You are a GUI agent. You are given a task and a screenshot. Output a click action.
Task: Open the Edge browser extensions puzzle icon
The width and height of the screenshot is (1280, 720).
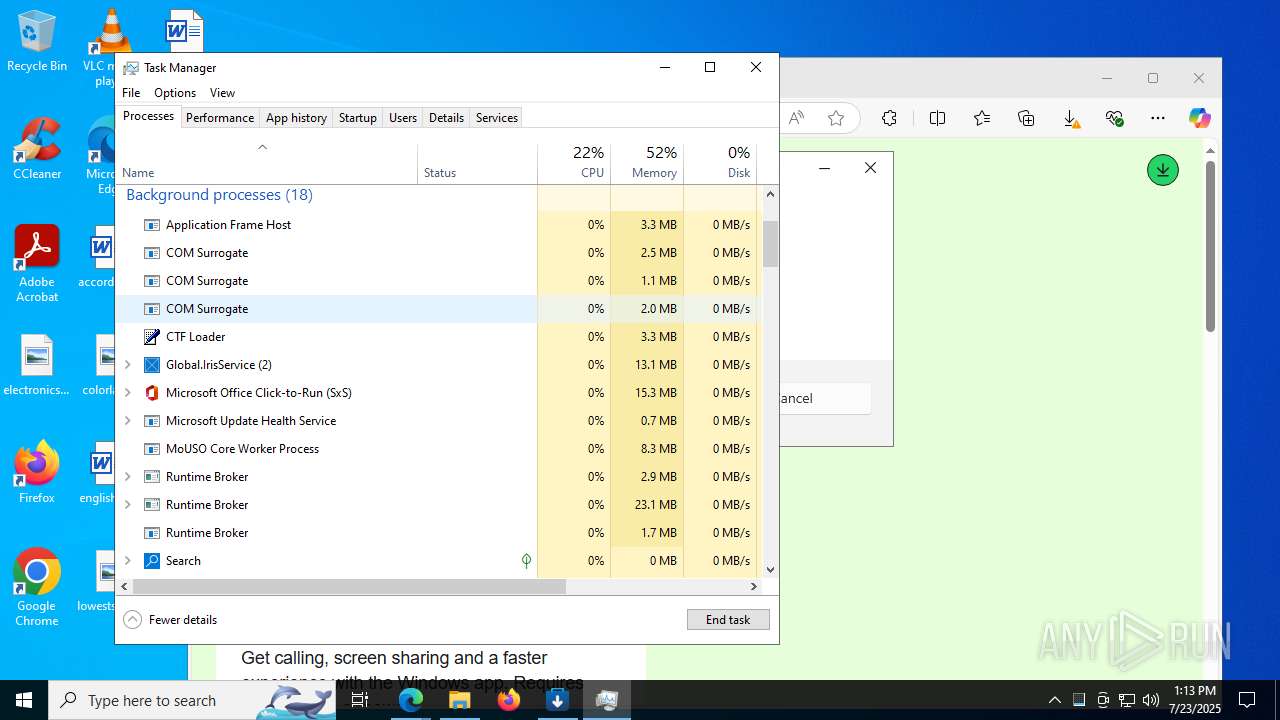[x=889, y=118]
